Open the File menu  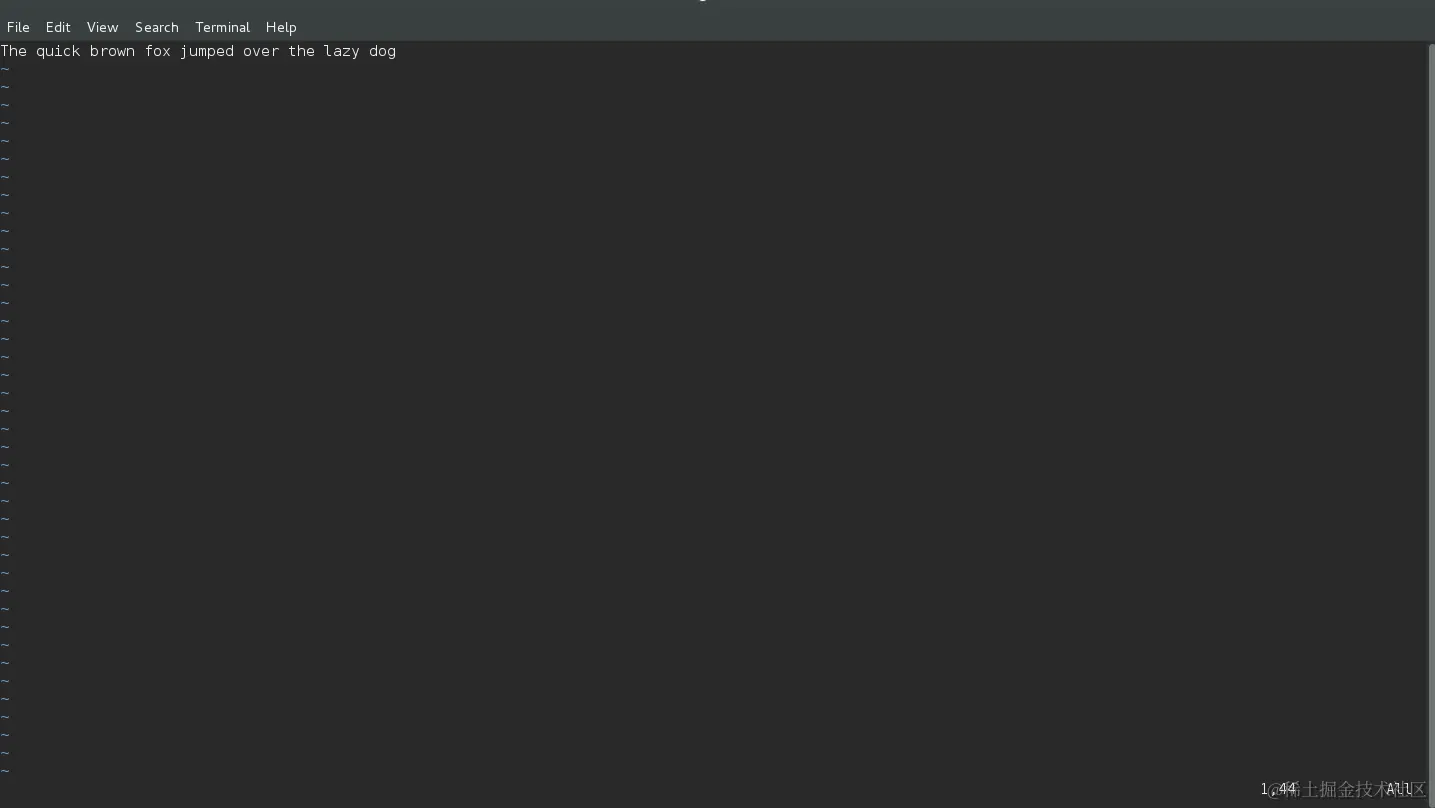pos(18,27)
